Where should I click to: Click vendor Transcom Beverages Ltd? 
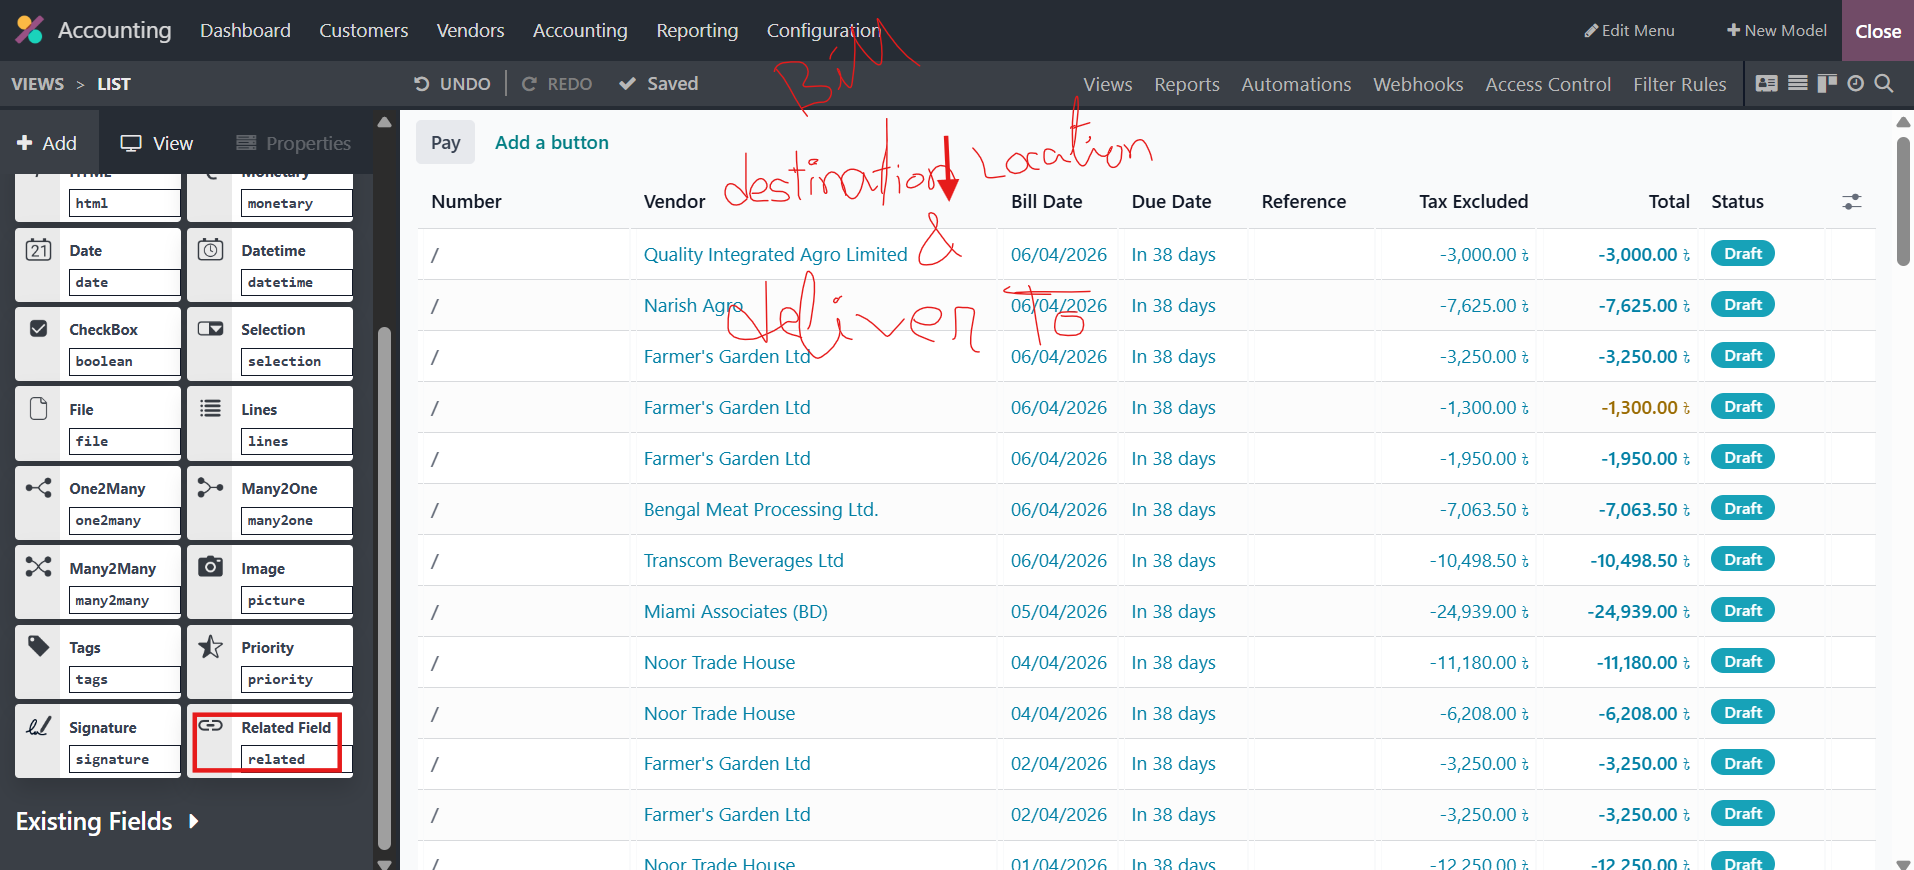pos(744,561)
